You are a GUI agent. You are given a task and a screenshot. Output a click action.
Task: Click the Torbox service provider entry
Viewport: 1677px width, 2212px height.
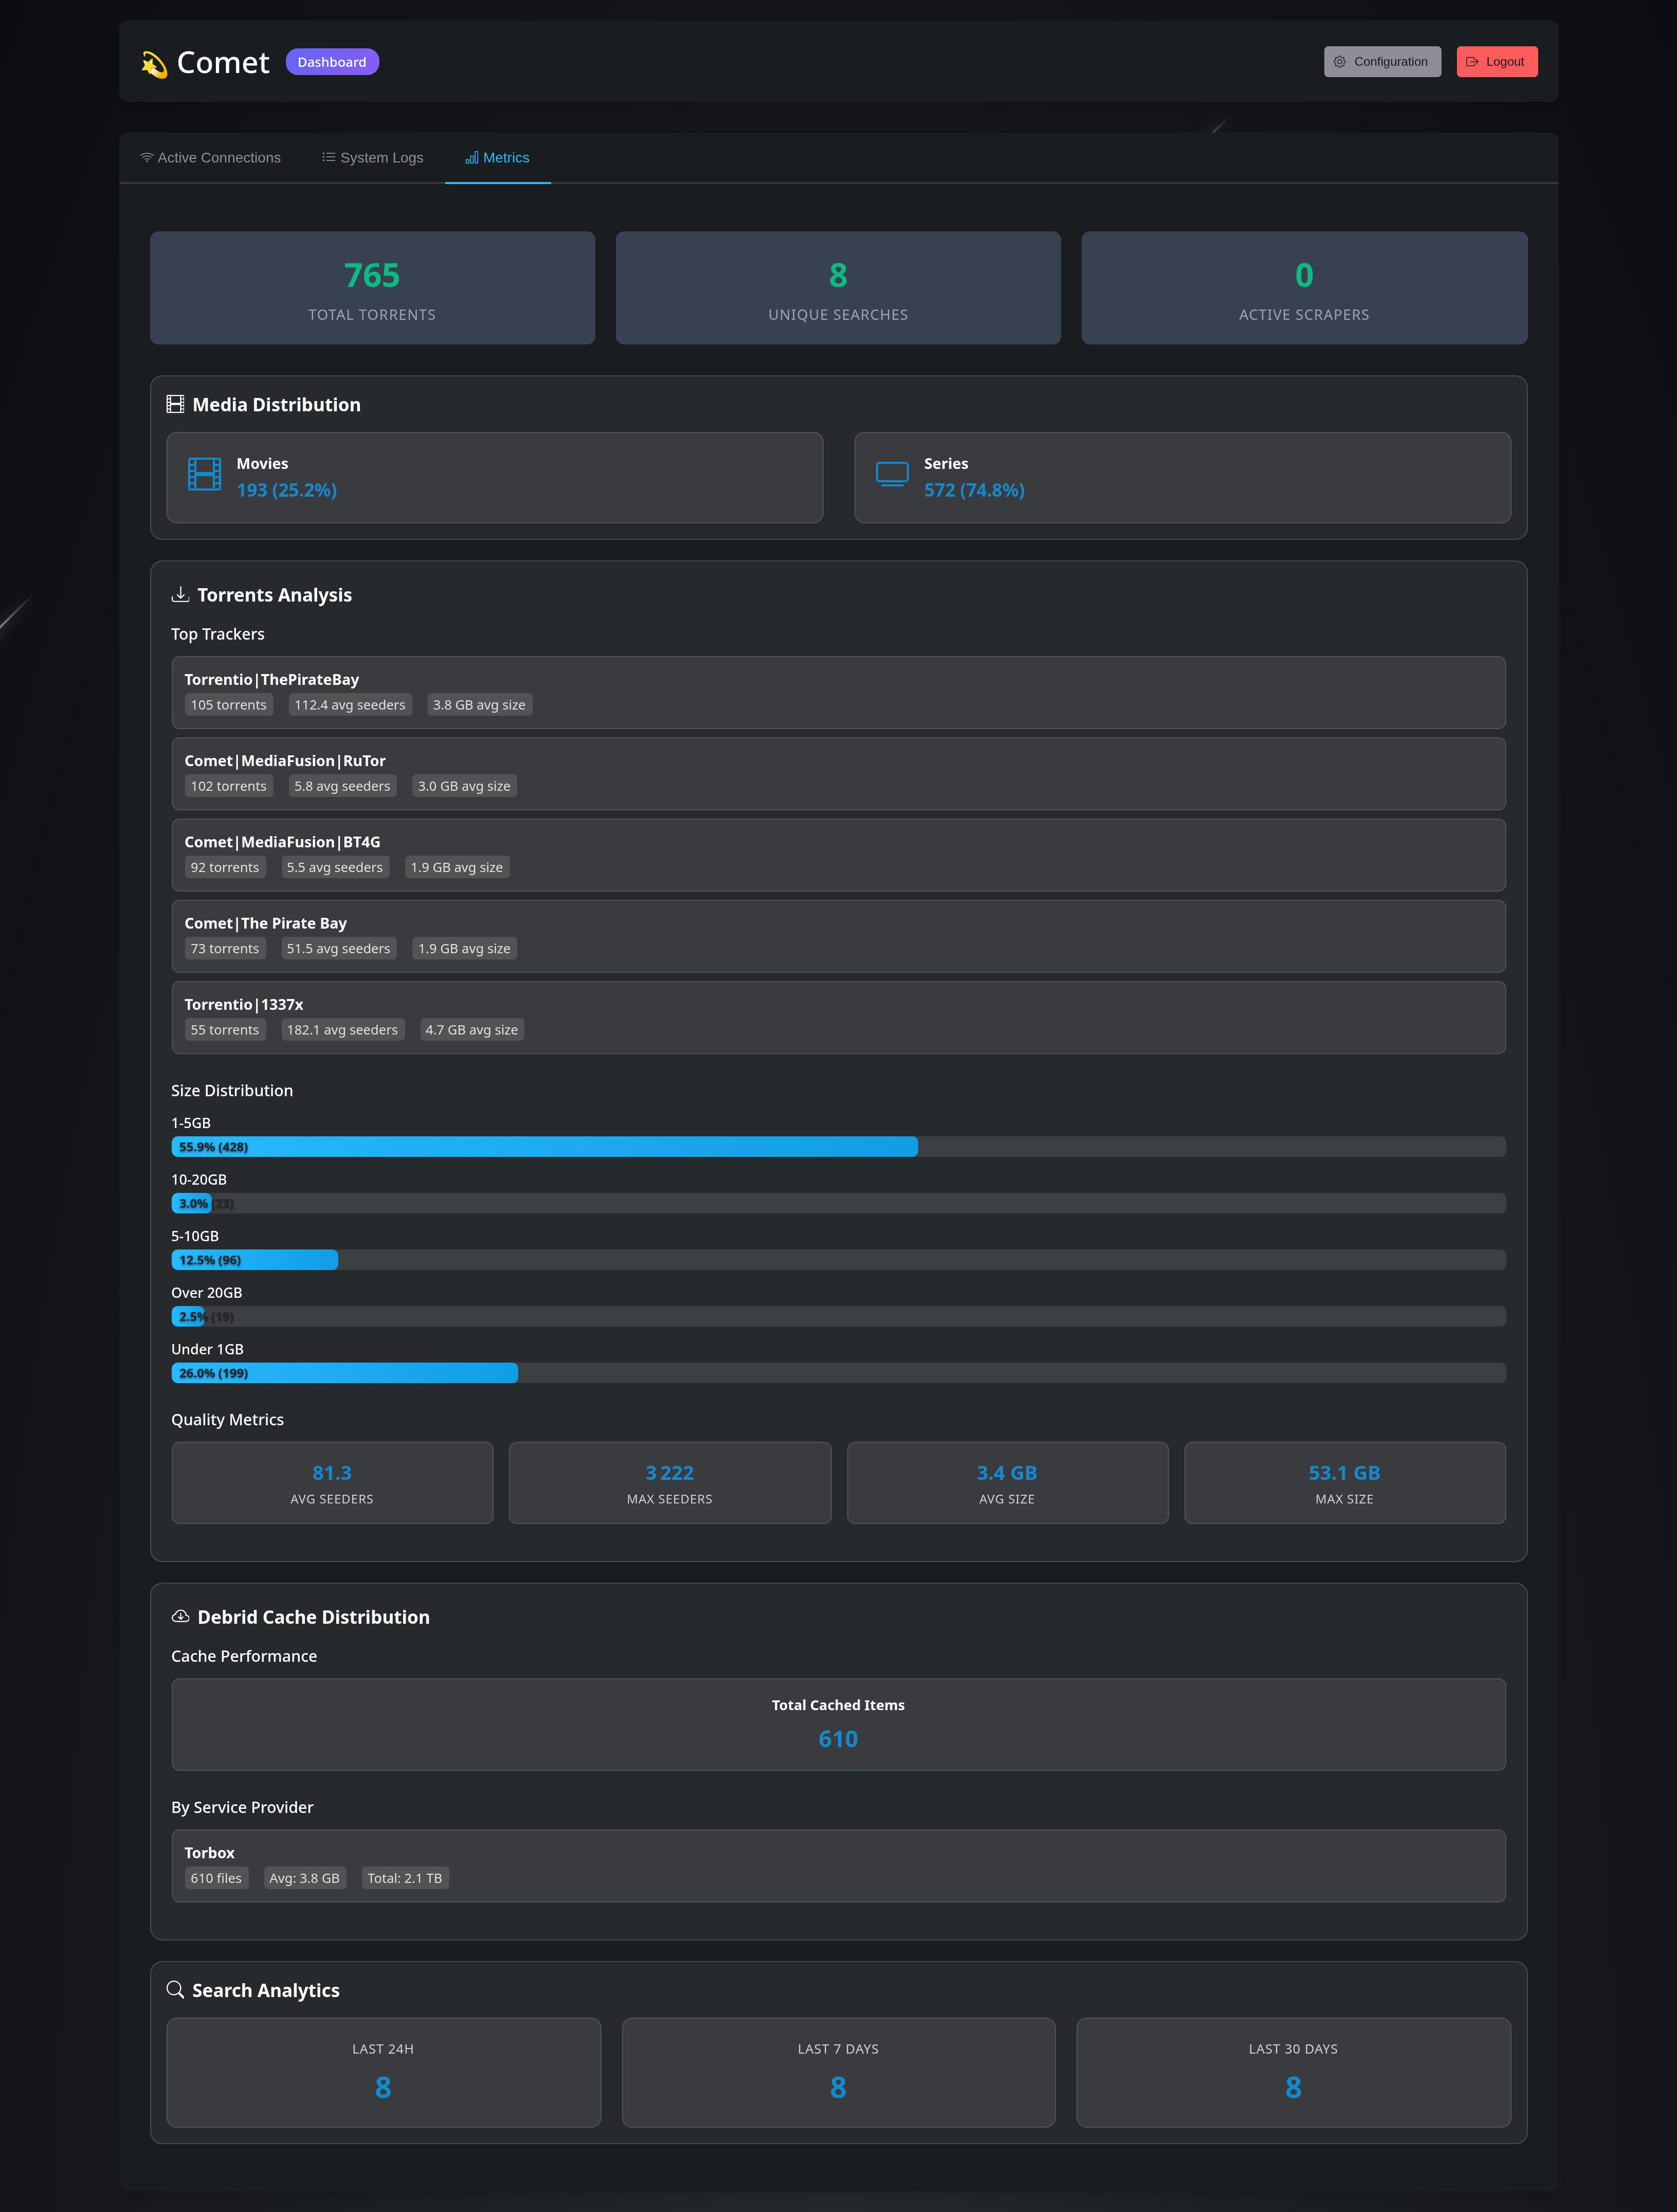(838, 1865)
